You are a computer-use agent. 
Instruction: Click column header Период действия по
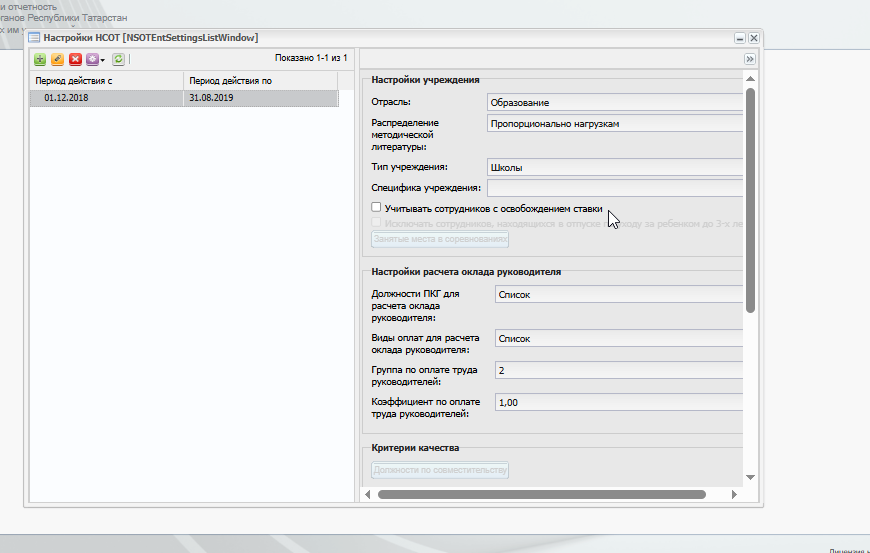[x=260, y=81]
